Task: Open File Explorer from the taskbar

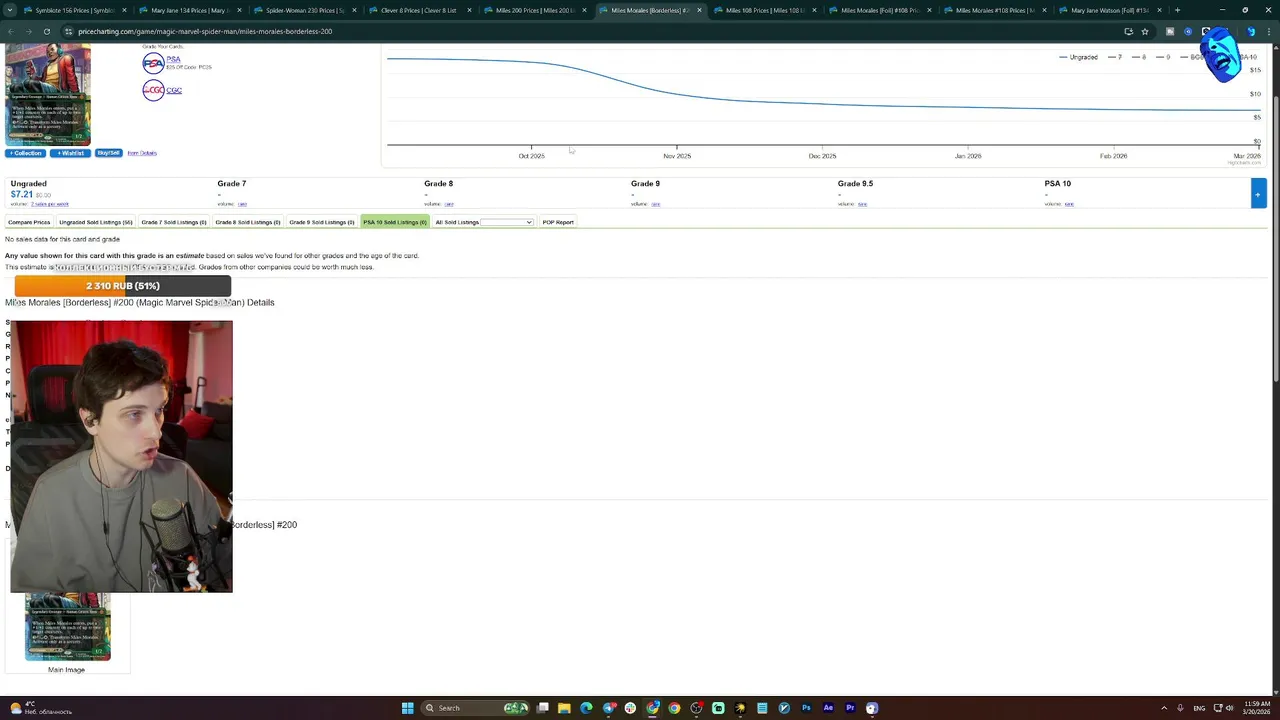Action: [x=564, y=708]
